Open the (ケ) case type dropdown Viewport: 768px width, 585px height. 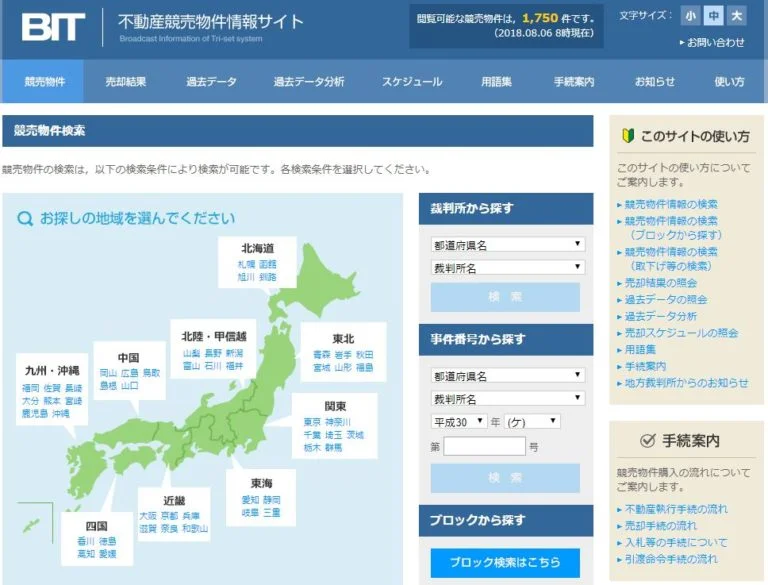[532, 421]
